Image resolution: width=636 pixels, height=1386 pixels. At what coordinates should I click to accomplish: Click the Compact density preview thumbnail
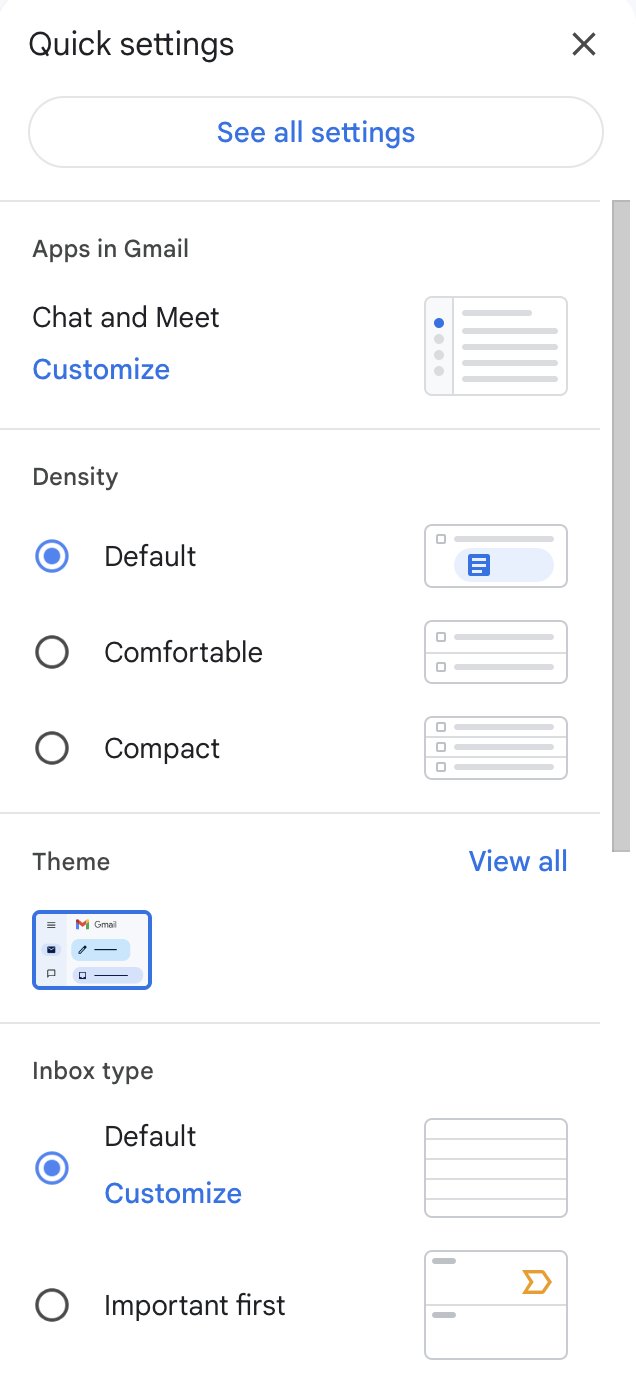(x=495, y=747)
